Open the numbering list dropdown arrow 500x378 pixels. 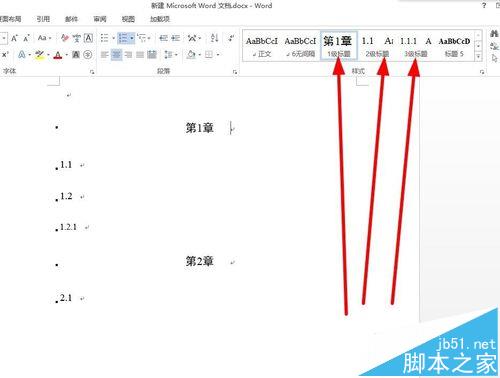[x=132, y=38]
